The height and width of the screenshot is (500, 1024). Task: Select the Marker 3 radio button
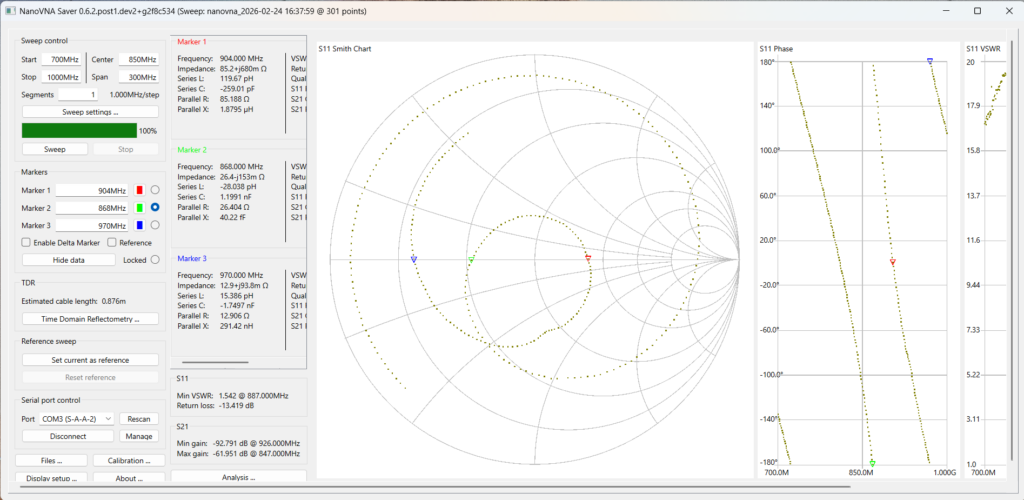click(x=155, y=225)
